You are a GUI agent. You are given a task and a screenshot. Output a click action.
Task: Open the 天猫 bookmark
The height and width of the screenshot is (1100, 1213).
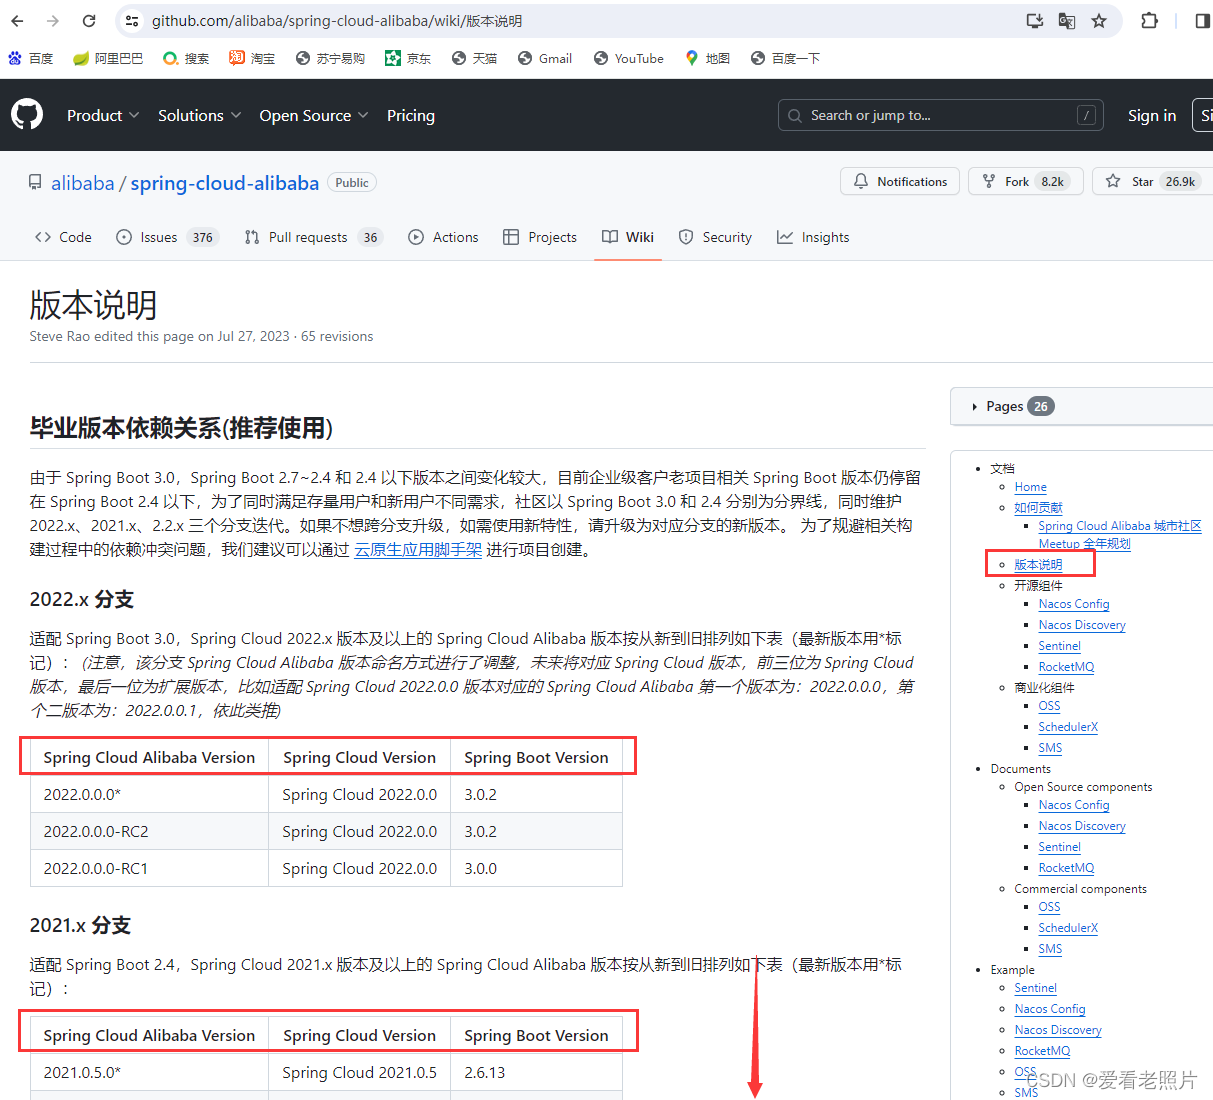[x=474, y=58]
